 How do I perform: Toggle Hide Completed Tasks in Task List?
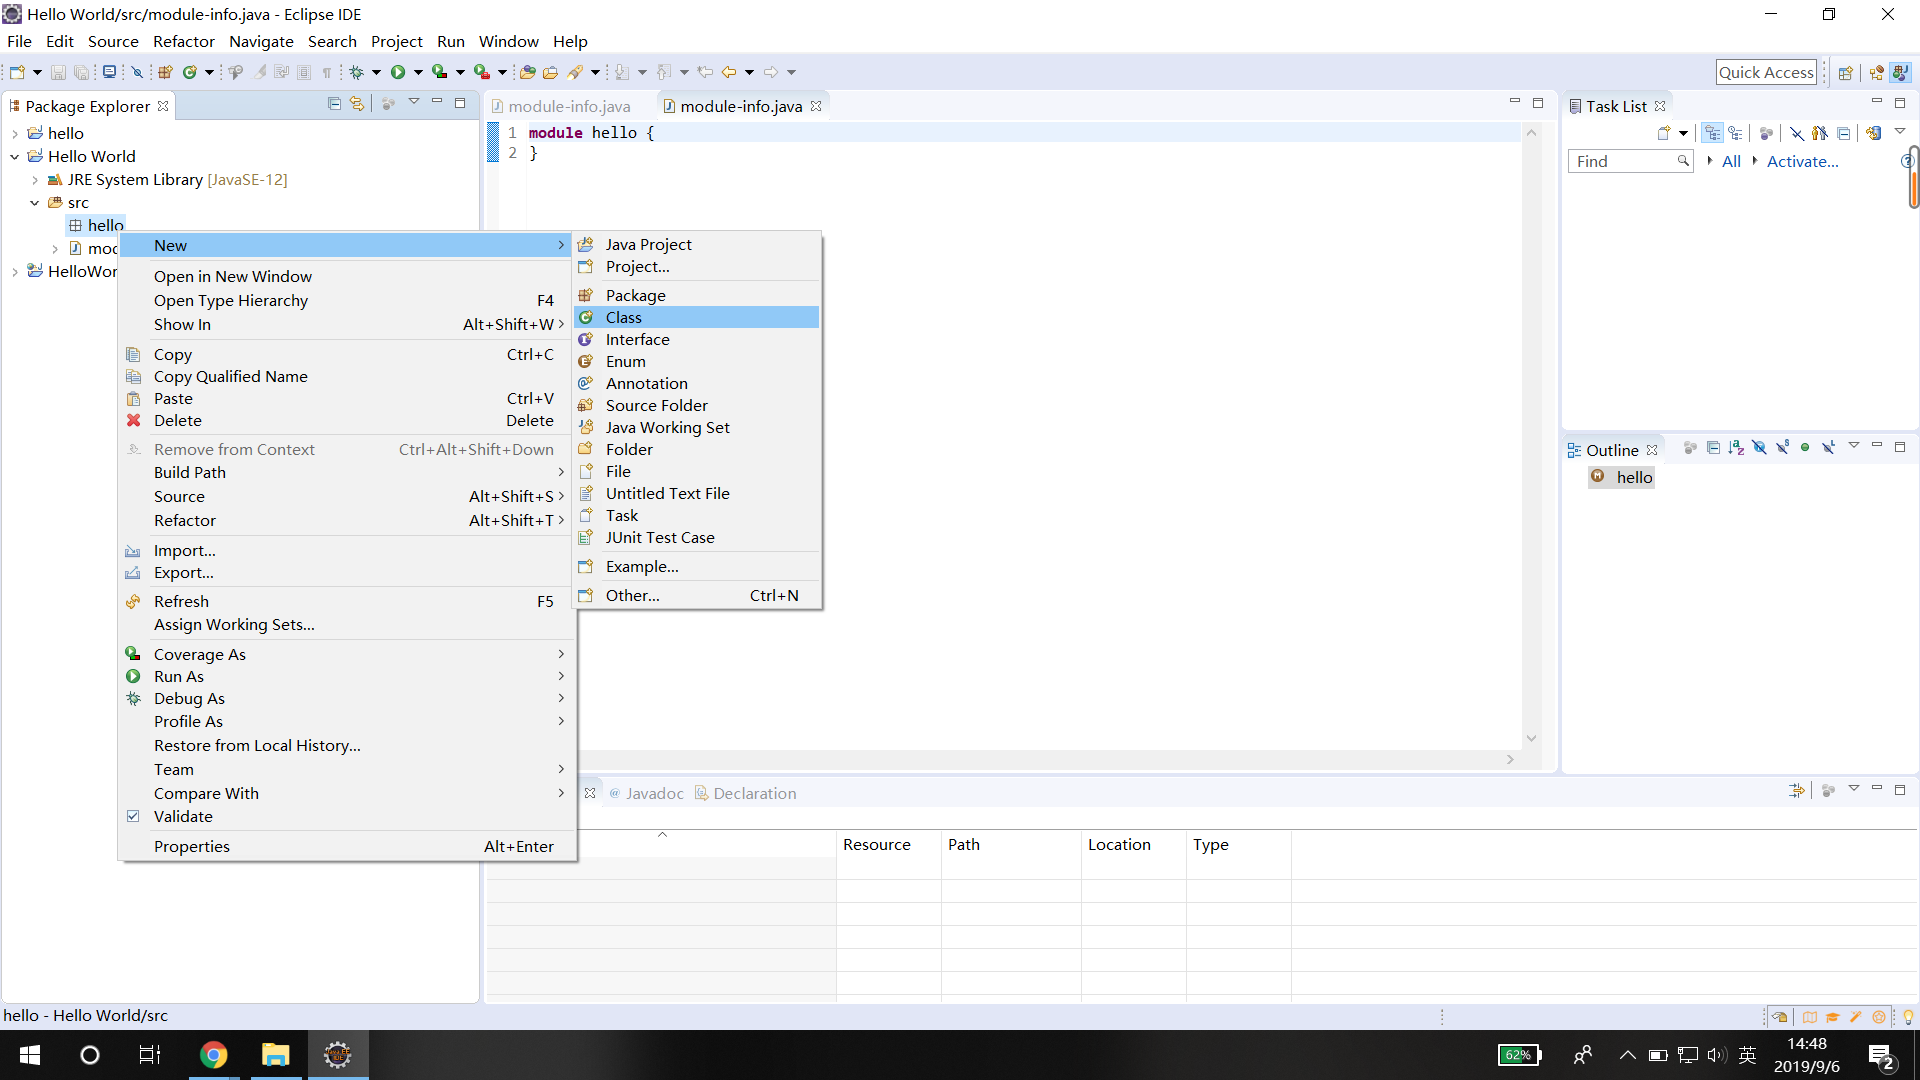[1797, 133]
